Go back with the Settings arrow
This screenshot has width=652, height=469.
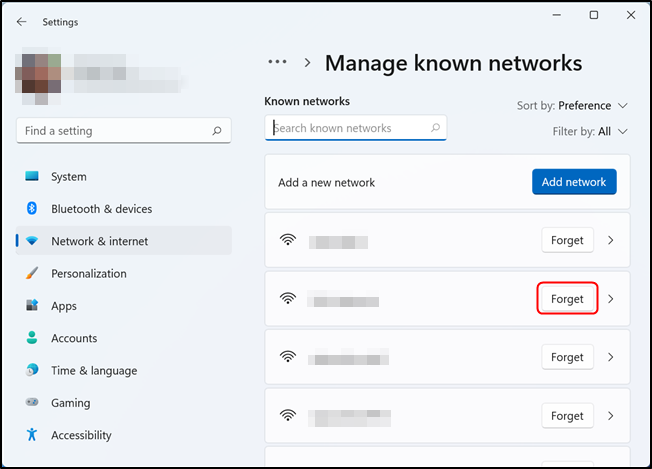pyautogui.click(x=21, y=22)
